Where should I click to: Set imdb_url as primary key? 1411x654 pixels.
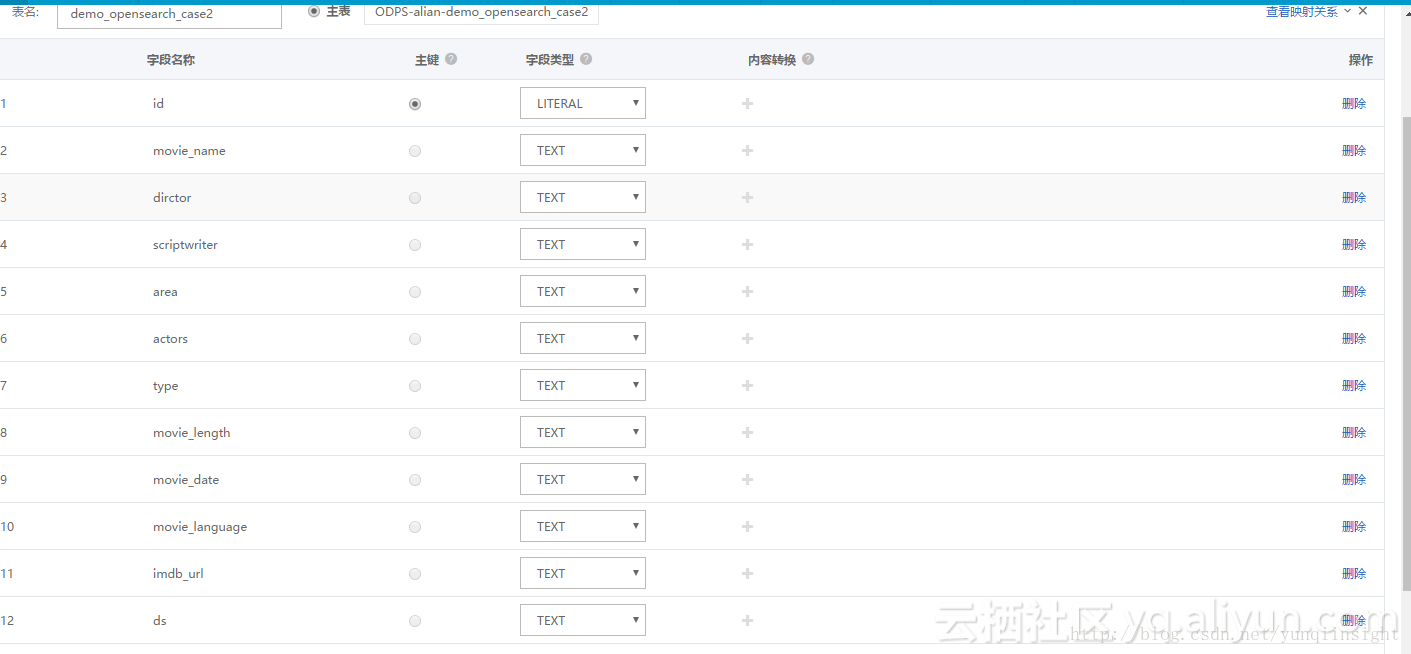tap(415, 574)
